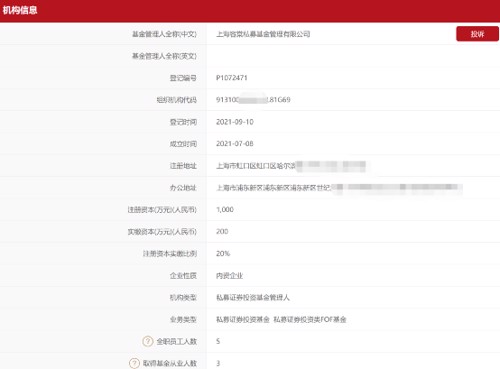Viewport: 500px width, 369px height.
Task: Click business type 私募证券投资基金
Action: (243, 319)
